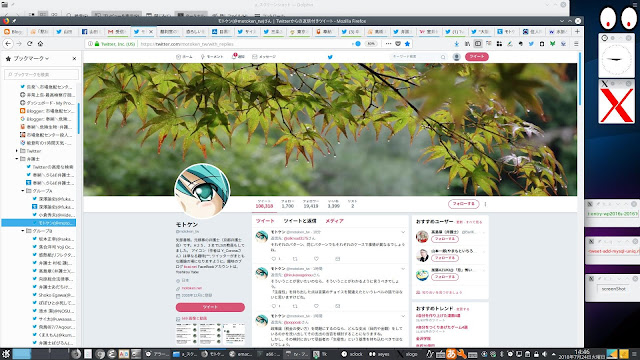Retweet the first tweet
Screen dimensions: 640x360
click(x=295, y=259)
